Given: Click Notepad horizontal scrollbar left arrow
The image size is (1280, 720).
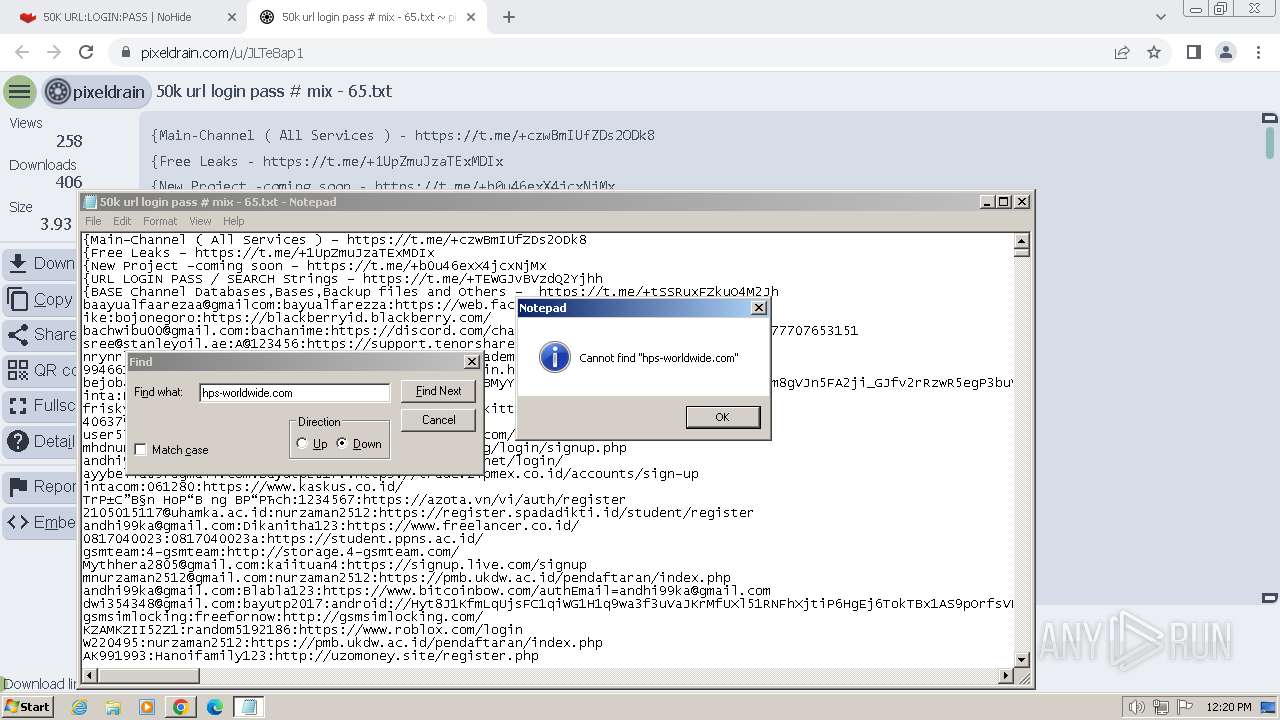Looking at the screenshot, I should coord(89,677).
